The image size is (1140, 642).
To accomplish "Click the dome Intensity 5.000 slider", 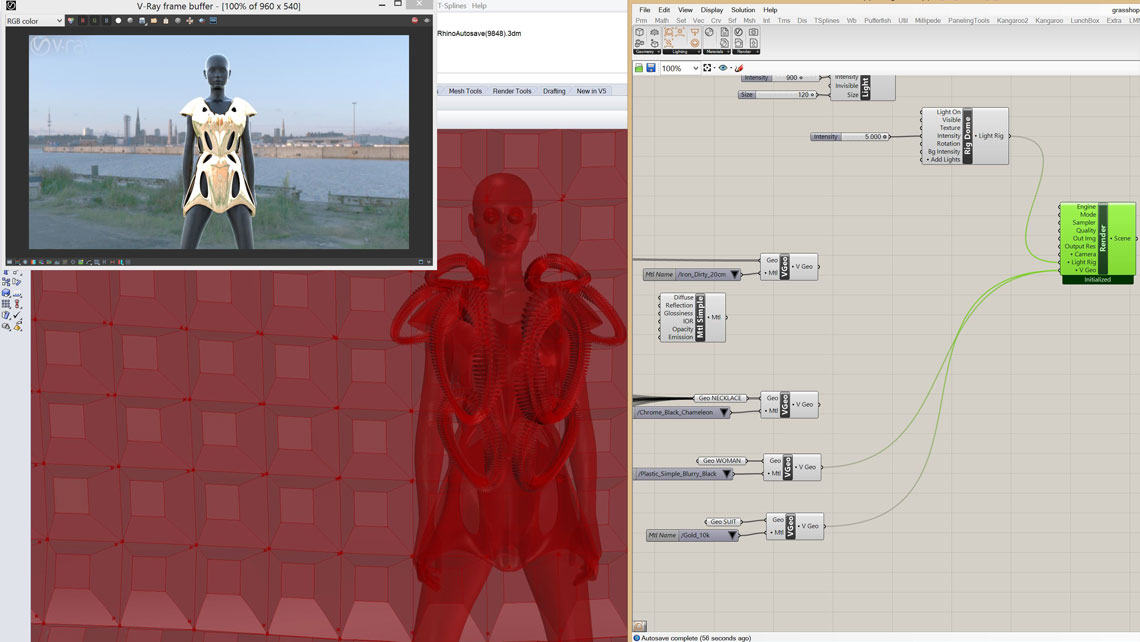I will coord(849,137).
